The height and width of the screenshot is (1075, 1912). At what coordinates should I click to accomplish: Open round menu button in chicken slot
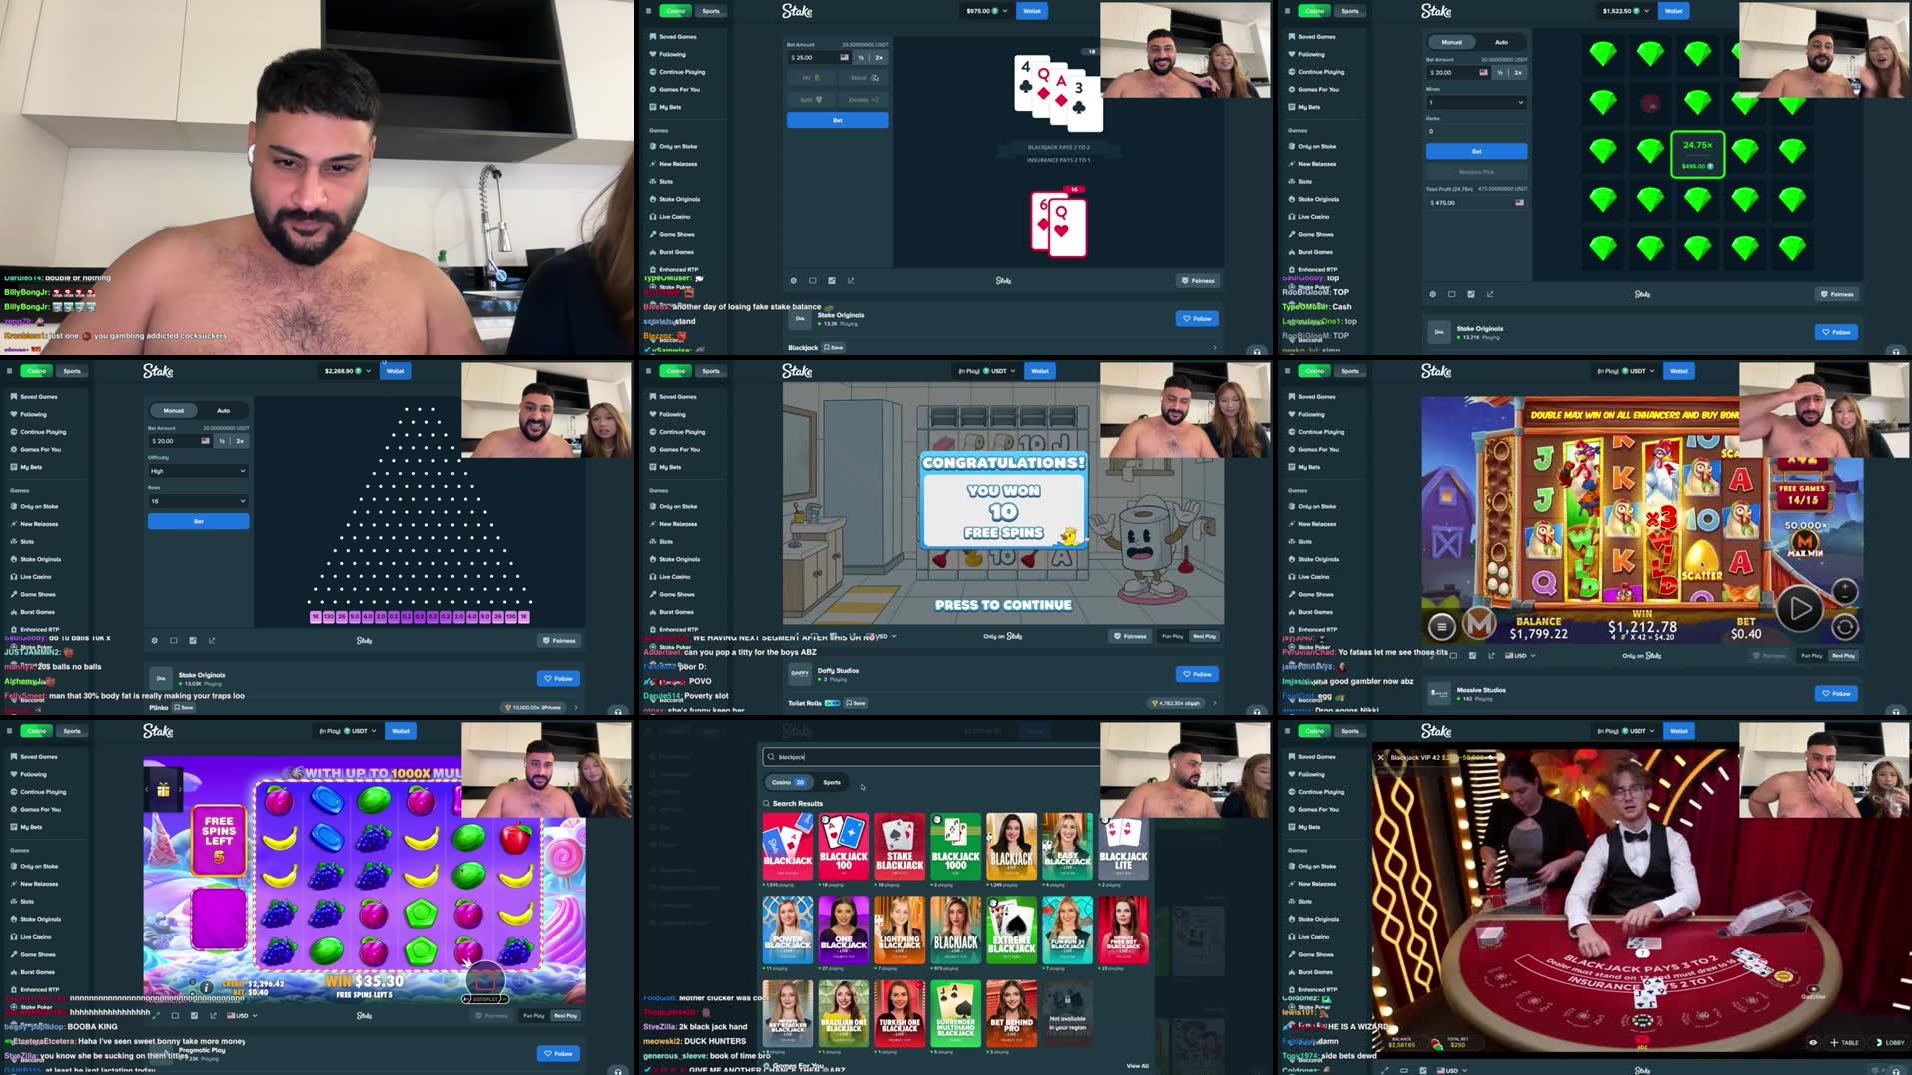(1441, 626)
